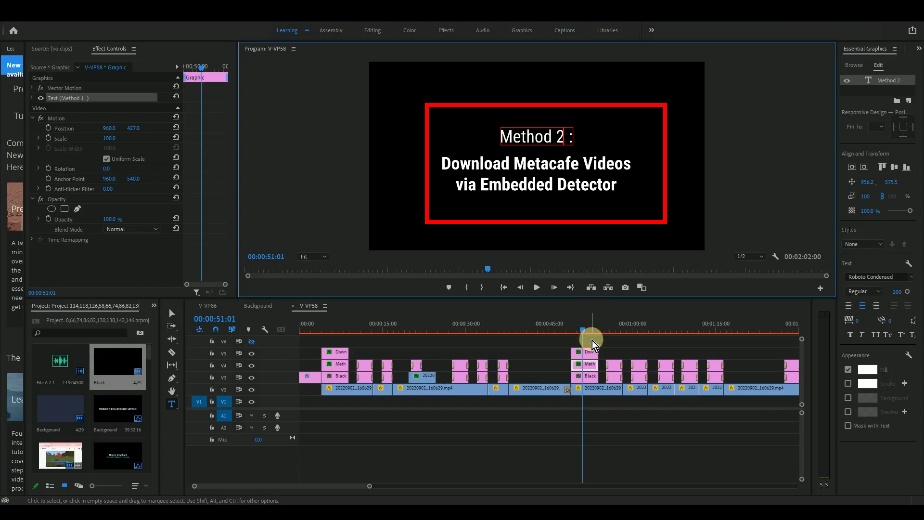
Task: Toggle visibility of Text (Method 1) layer
Action: click(41, 98)
